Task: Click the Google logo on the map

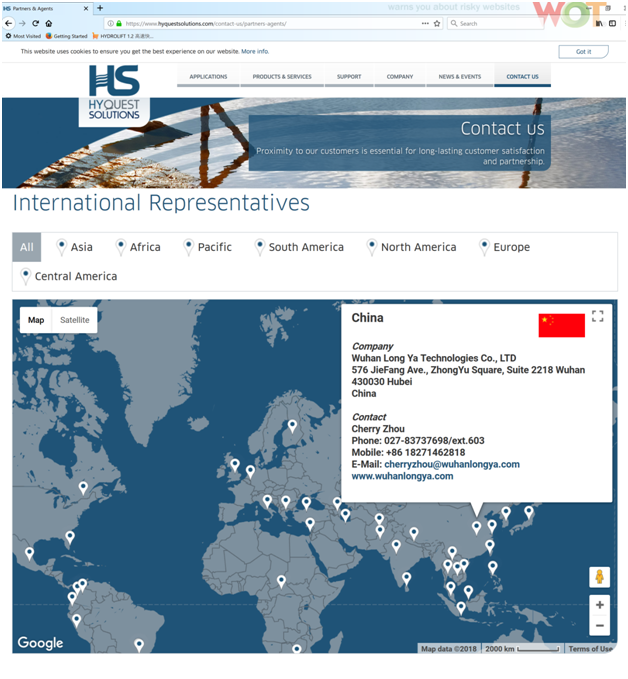Action: (40, 643)
